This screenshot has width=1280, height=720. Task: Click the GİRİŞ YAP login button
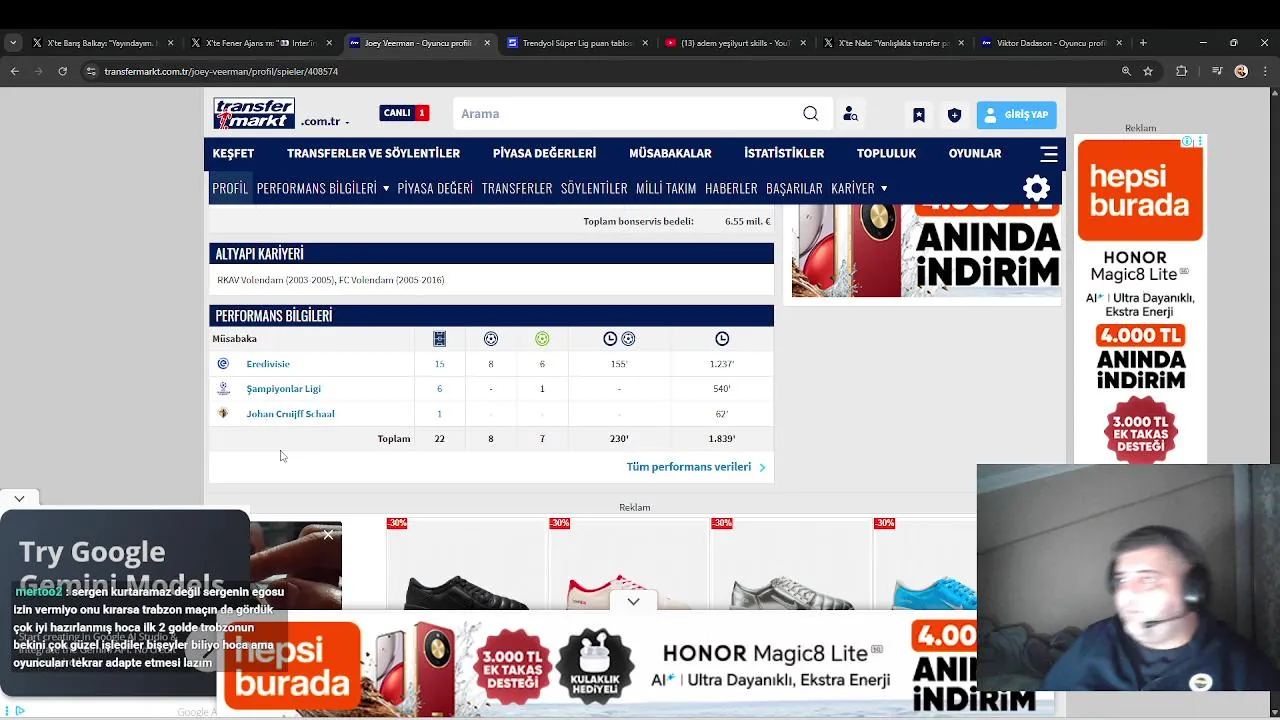pos(1016,114)
